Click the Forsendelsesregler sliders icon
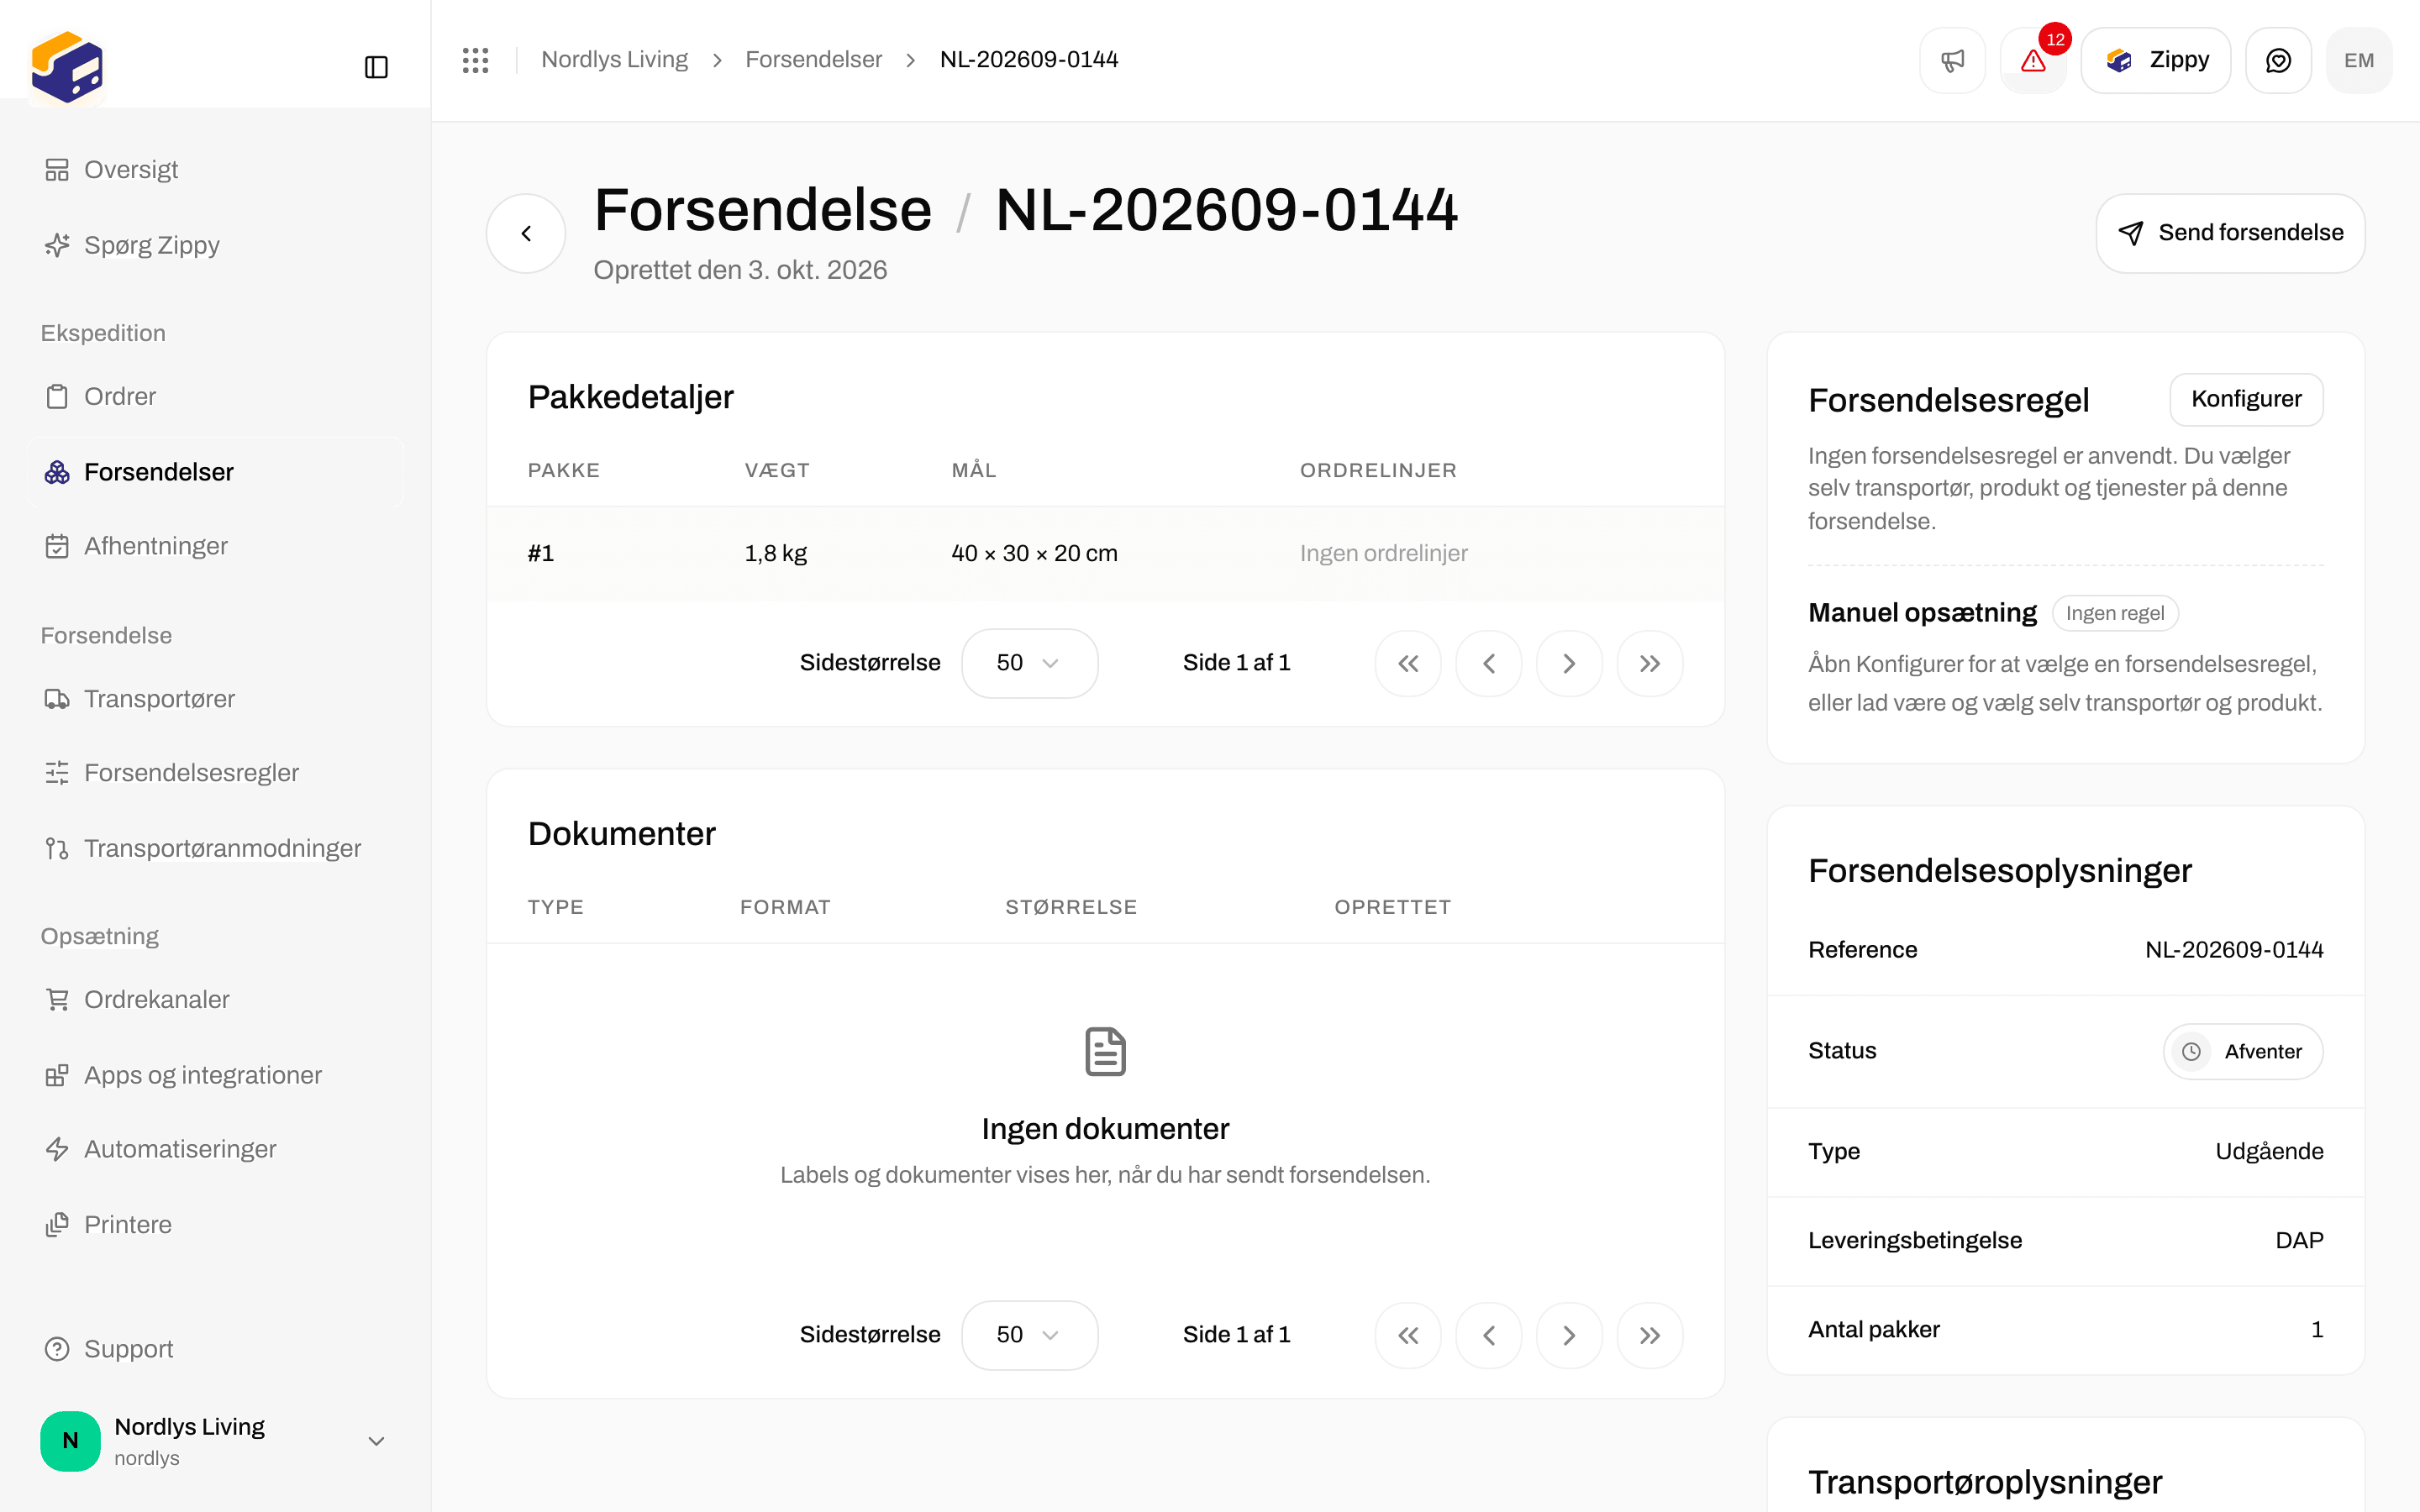 57,773
